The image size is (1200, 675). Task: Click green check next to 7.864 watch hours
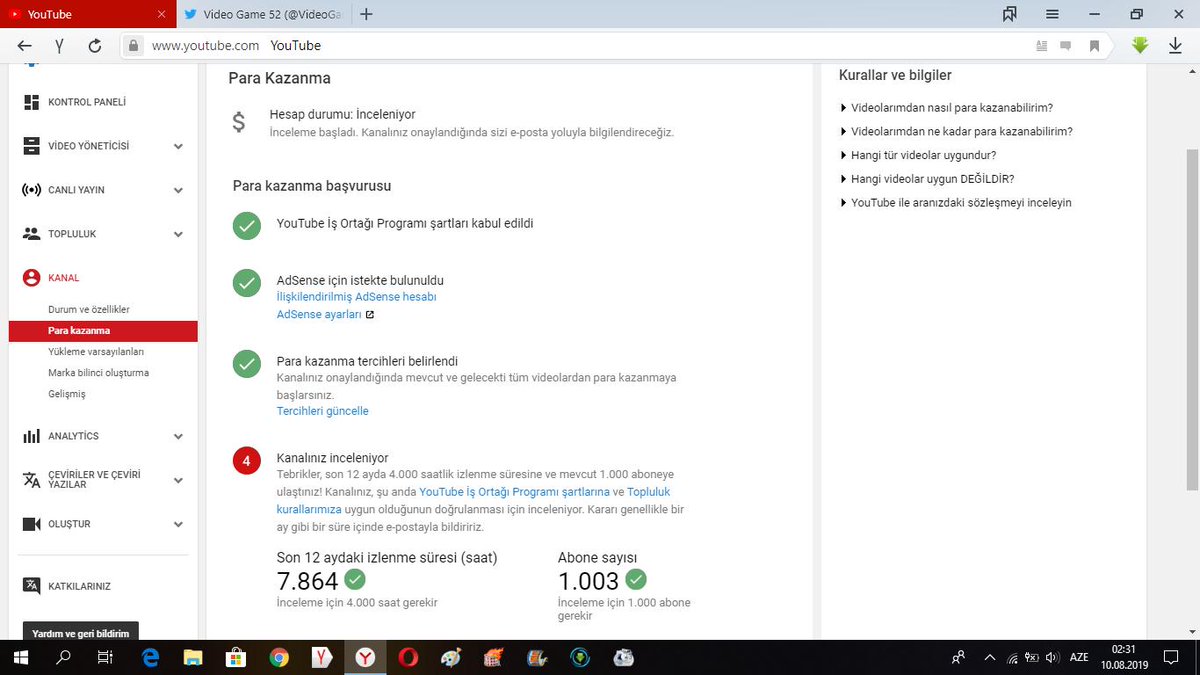[x=355, y=579]
